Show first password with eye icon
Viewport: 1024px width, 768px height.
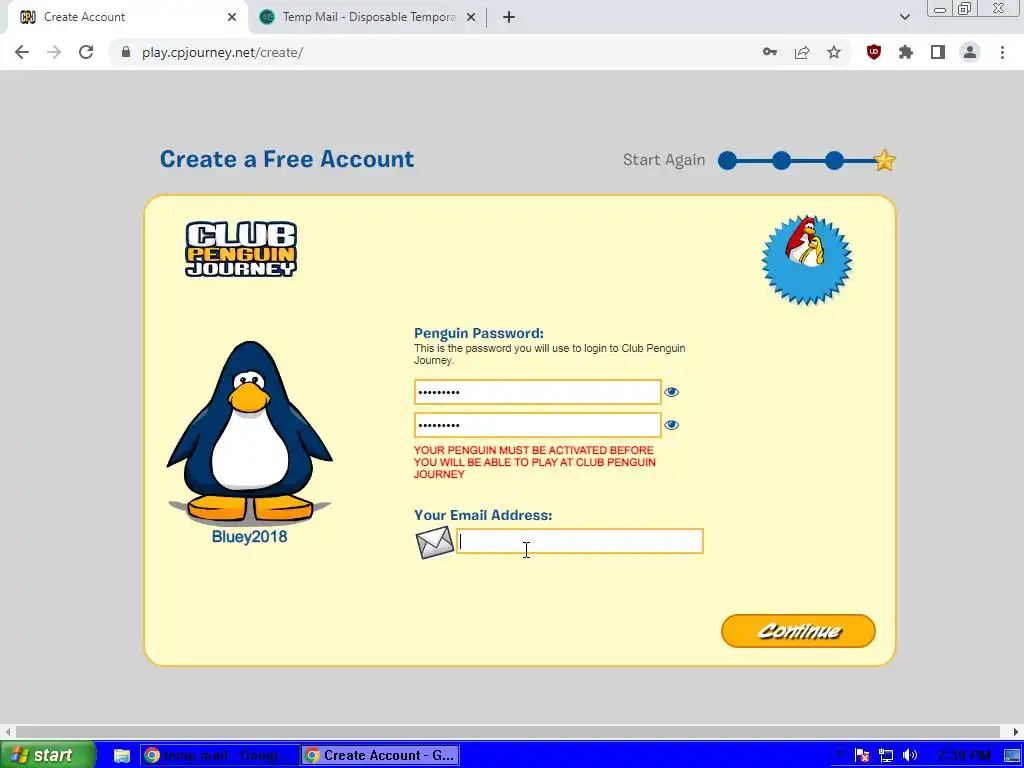tap(671, 392)
